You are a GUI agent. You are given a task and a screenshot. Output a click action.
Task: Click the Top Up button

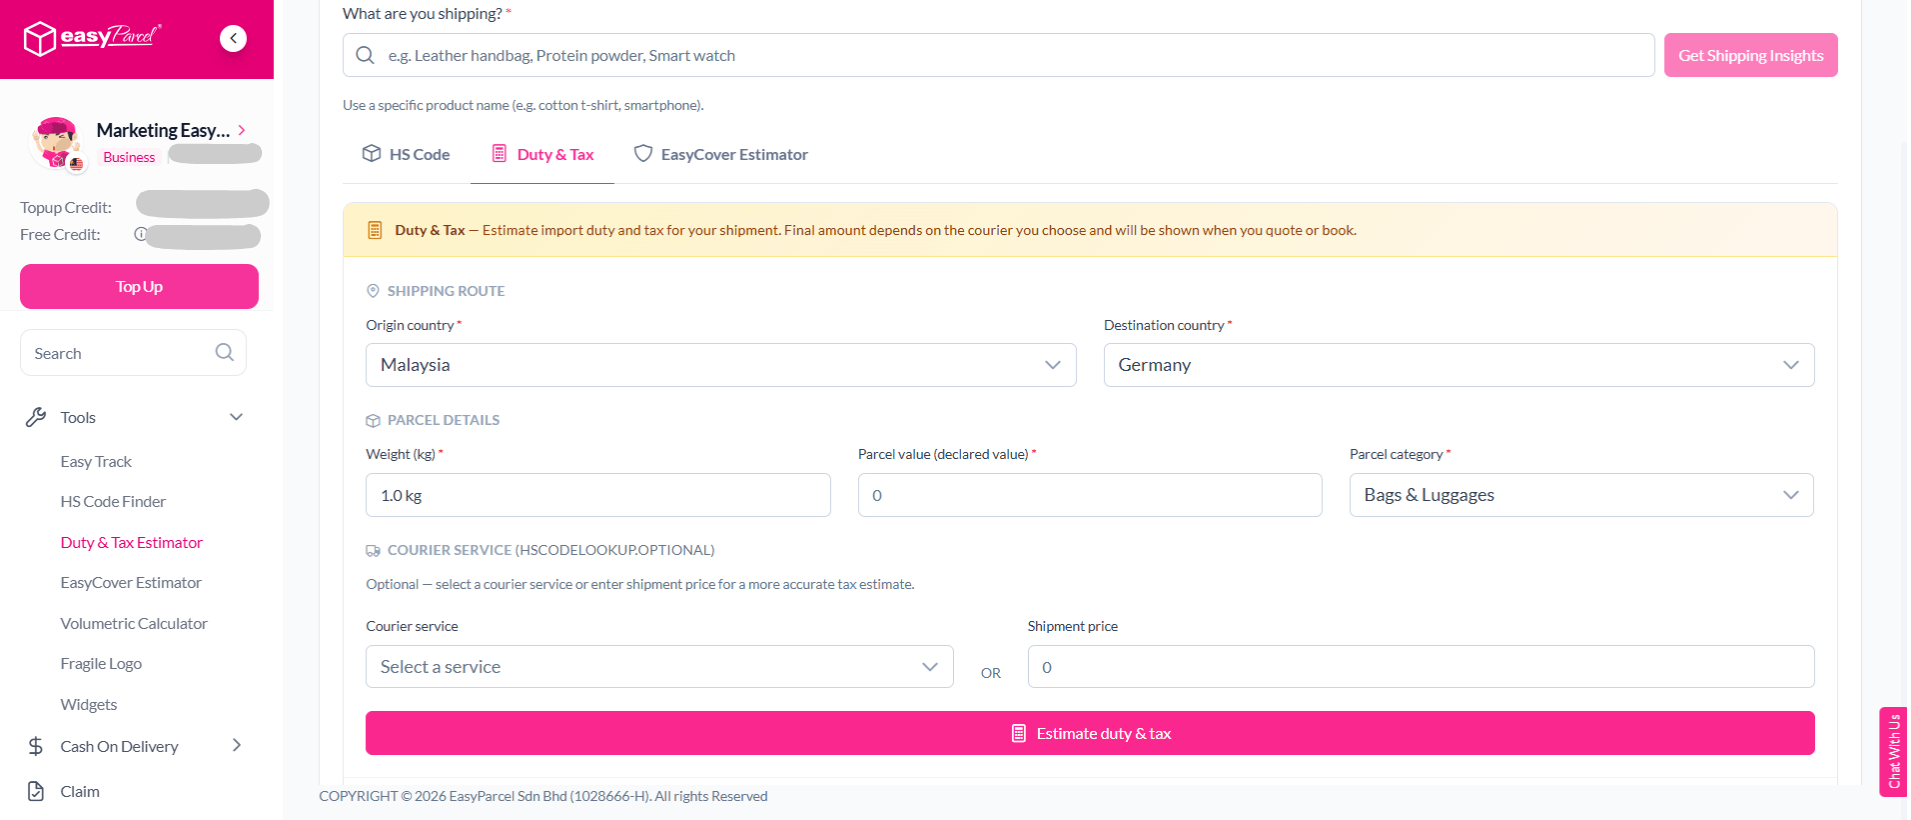[139, 286]
